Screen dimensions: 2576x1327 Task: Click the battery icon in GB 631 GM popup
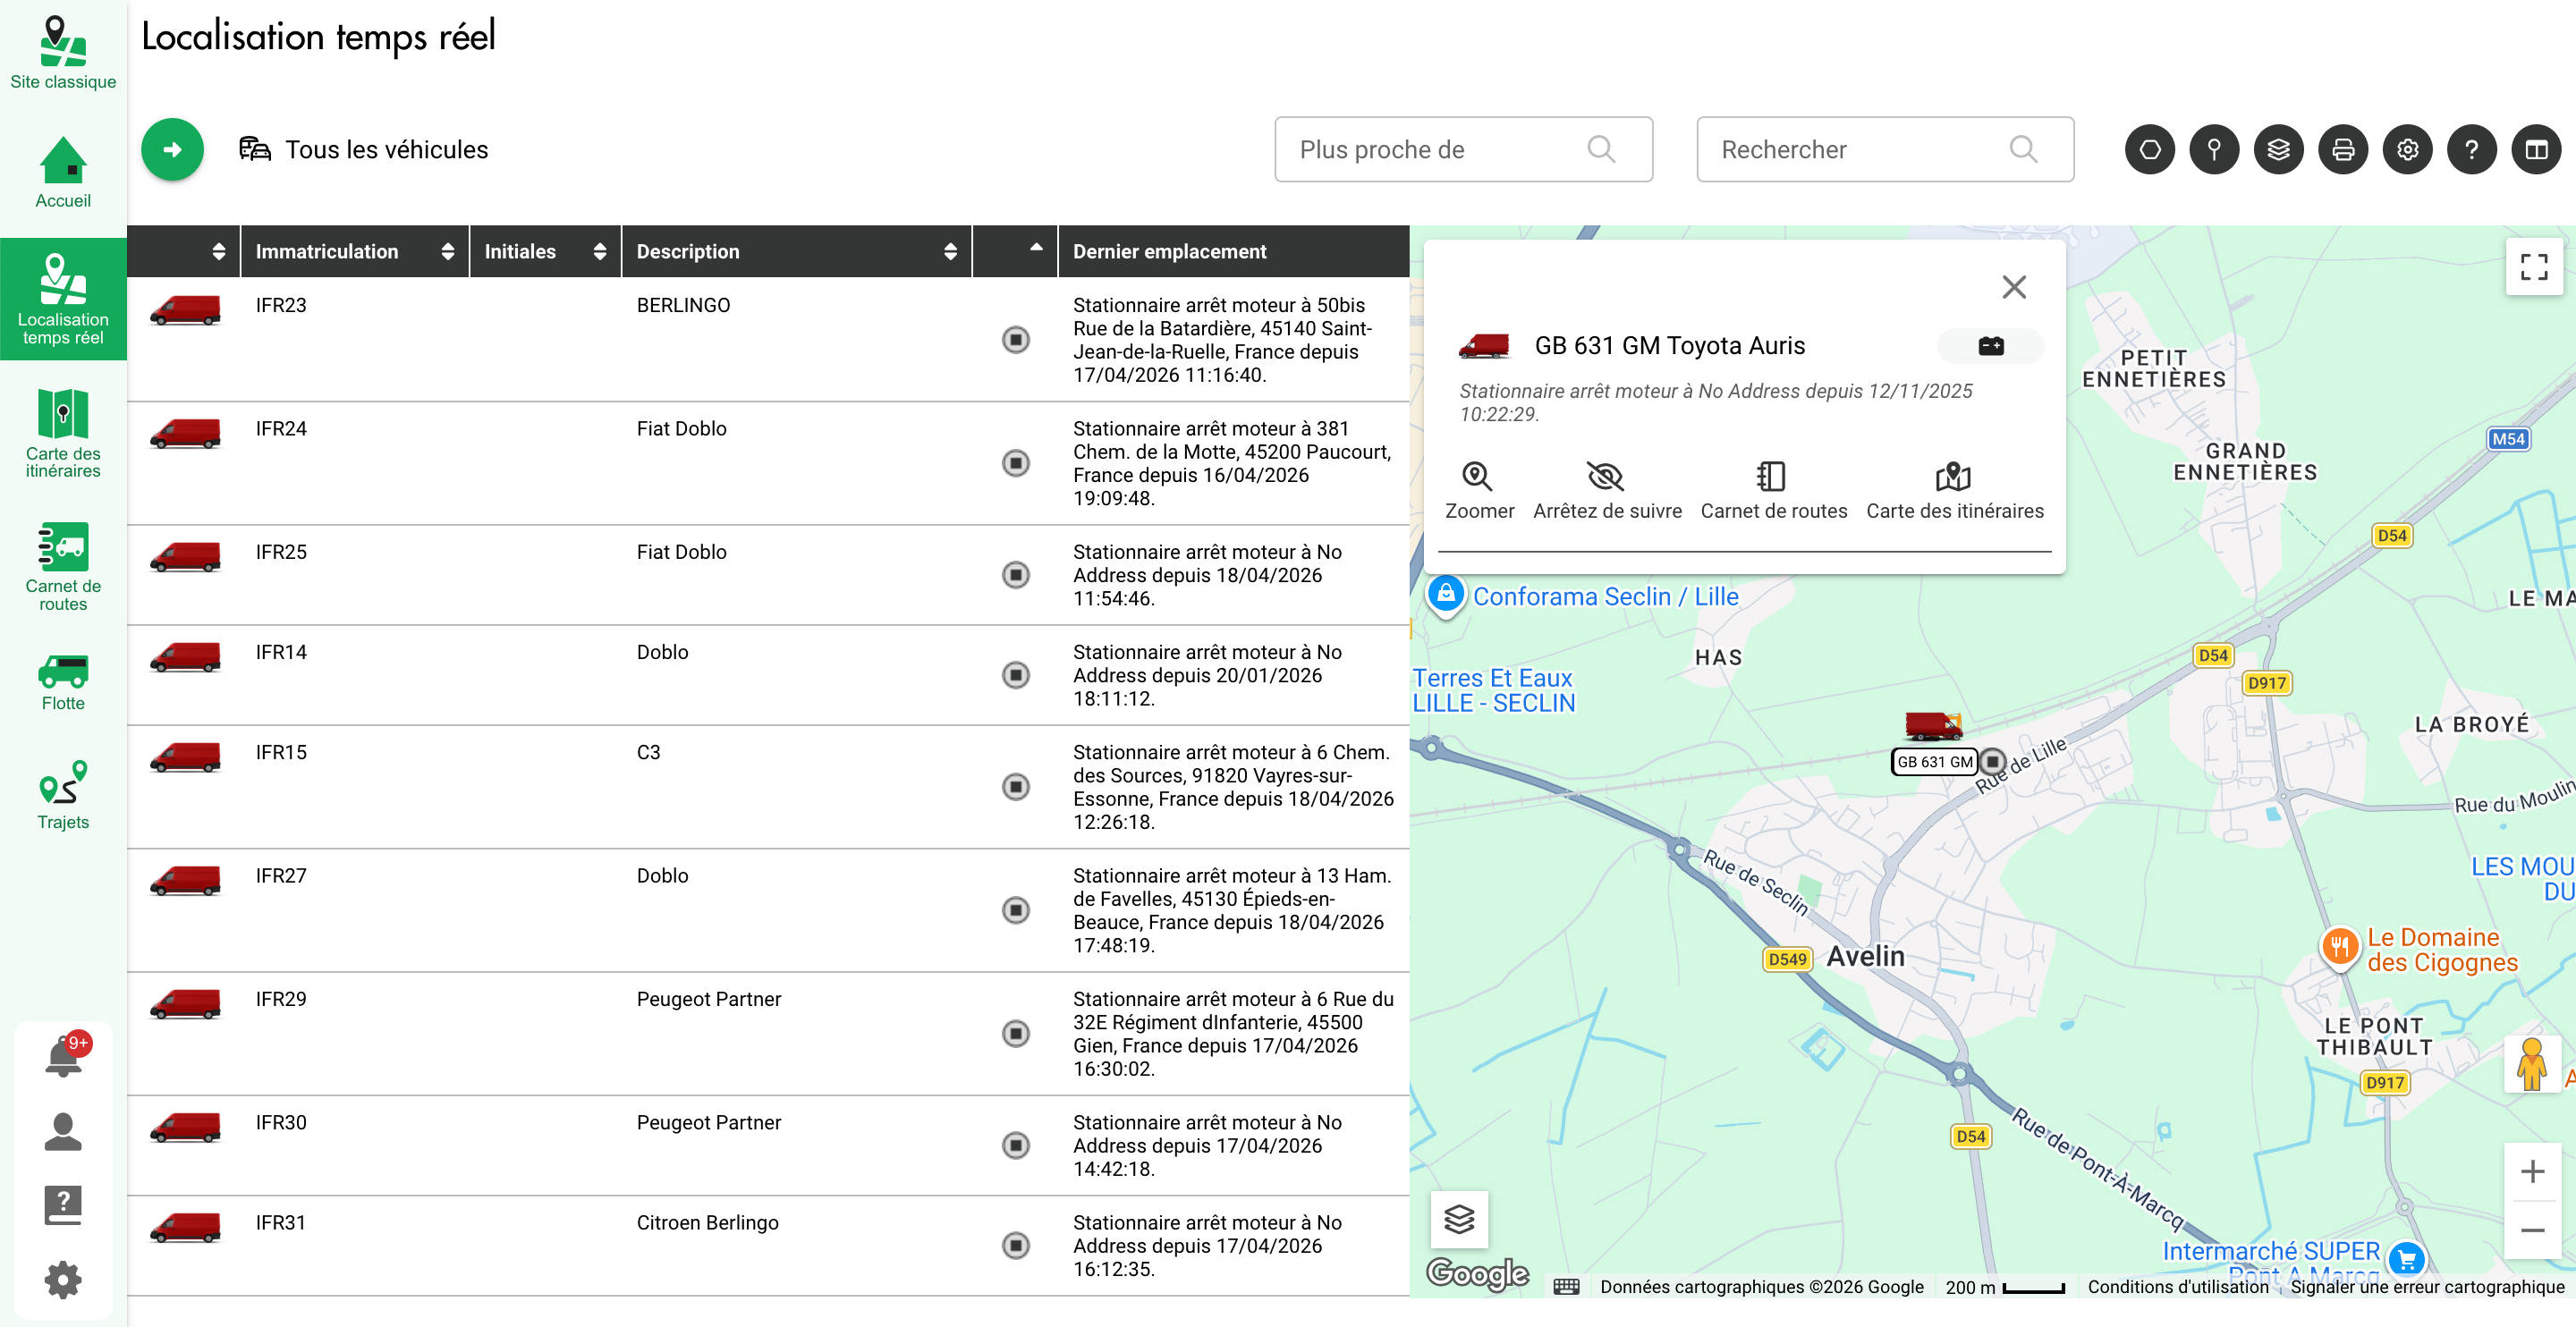(1989, 346)
